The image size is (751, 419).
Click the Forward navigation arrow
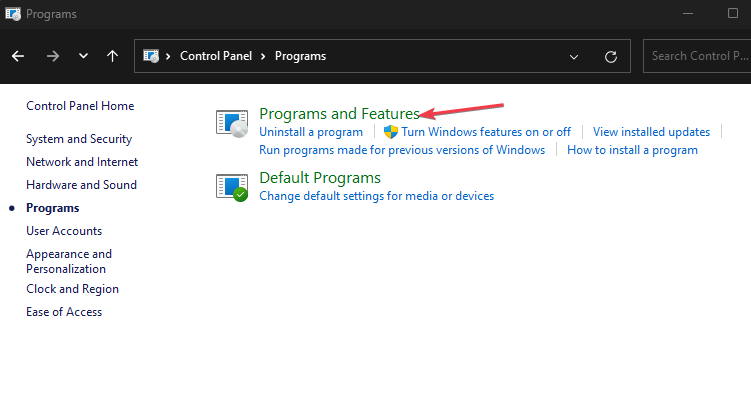pos(53,56)
